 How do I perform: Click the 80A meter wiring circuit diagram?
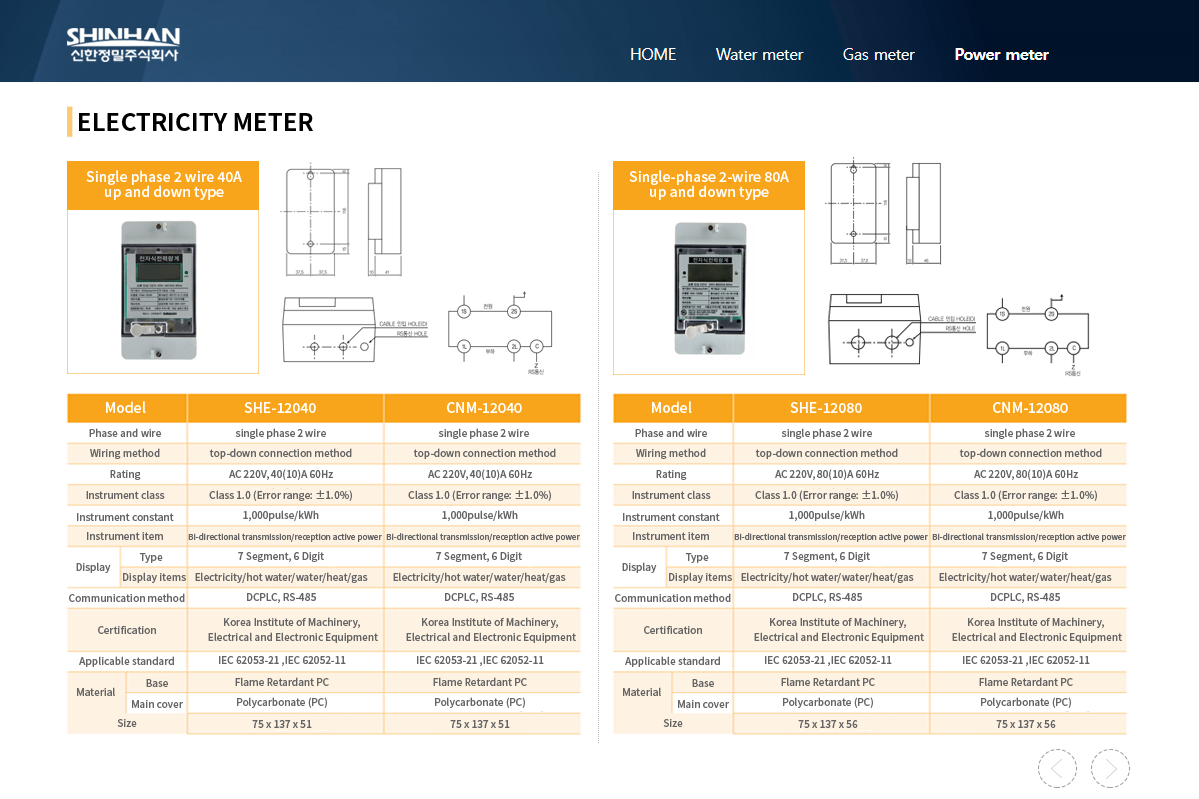coord(1038,336)
